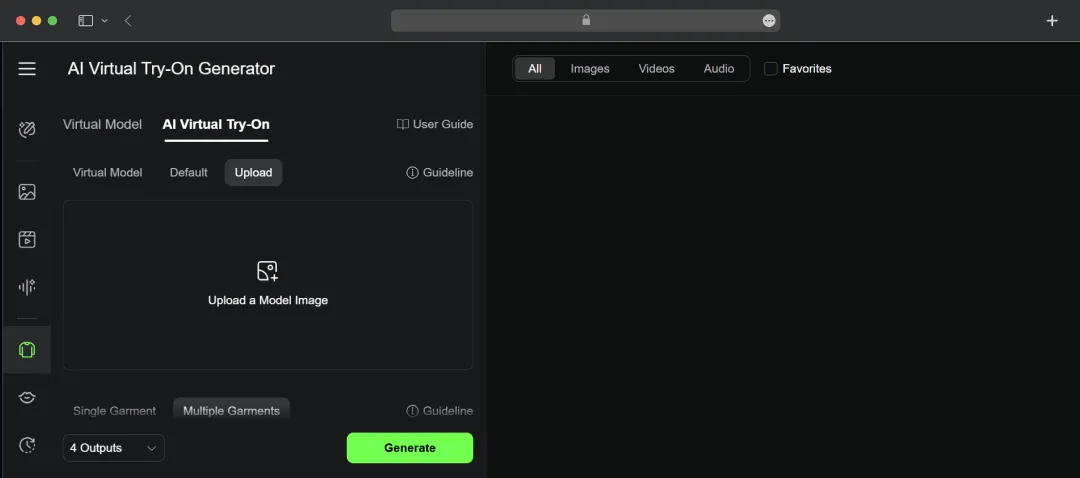Image resolution: width=1080 pixels, height=478 pixels.
Task: Click the browser sidebar toggle icon
Action: click(x=85, y=21)
